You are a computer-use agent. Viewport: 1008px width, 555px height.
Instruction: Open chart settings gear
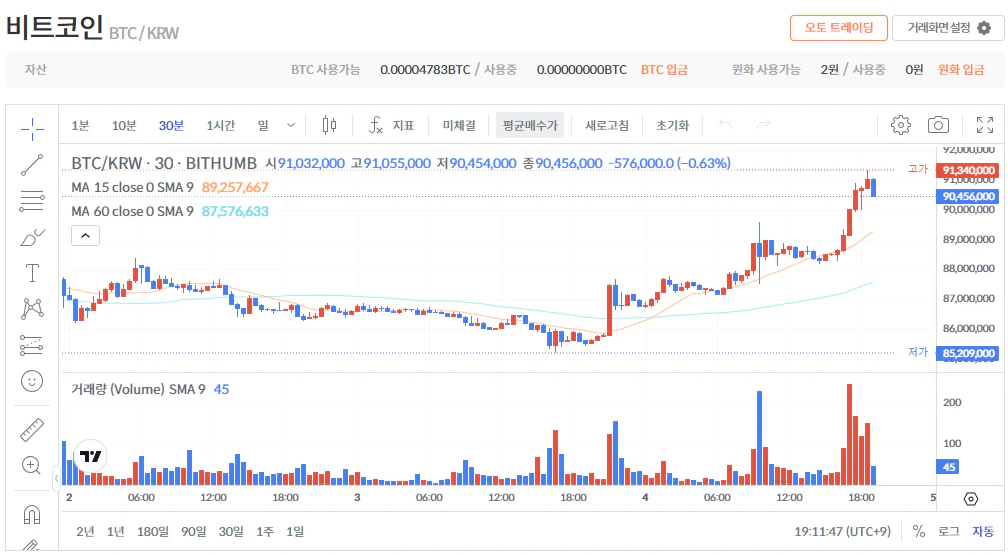[x=901, y=125]
